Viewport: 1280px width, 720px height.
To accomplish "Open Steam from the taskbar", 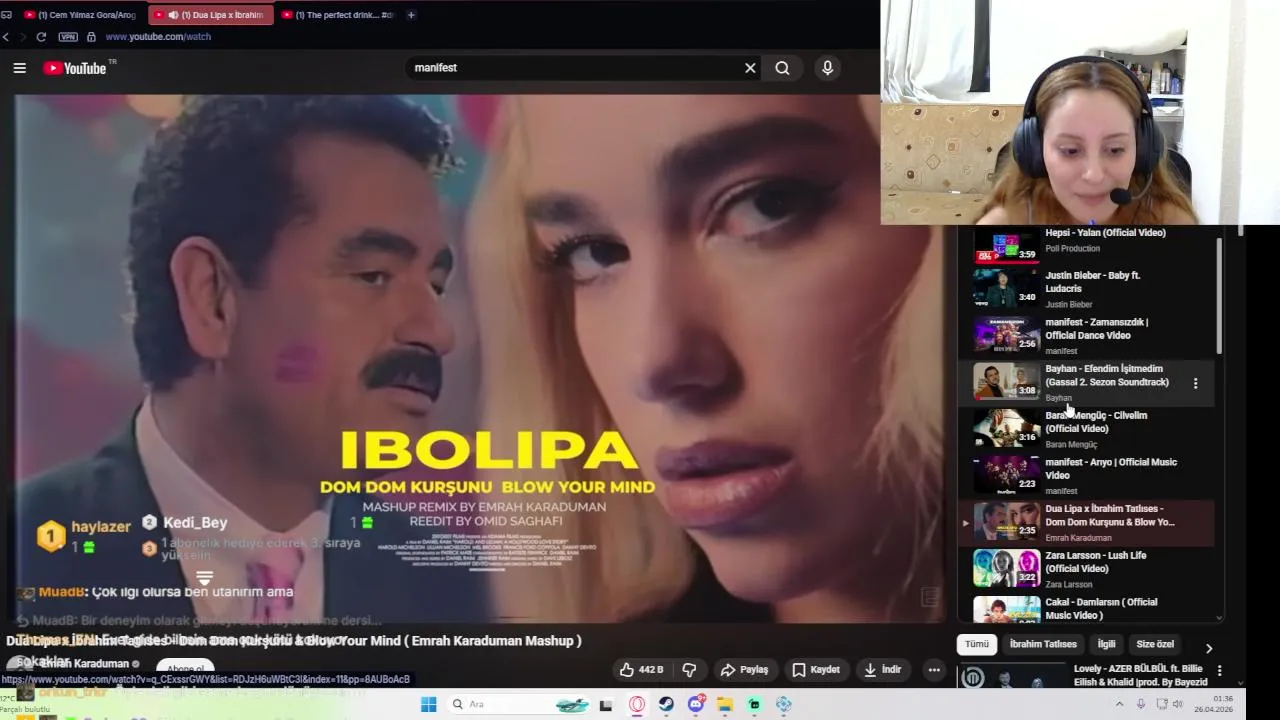I will pyautogui.click(x=666, y=705).
